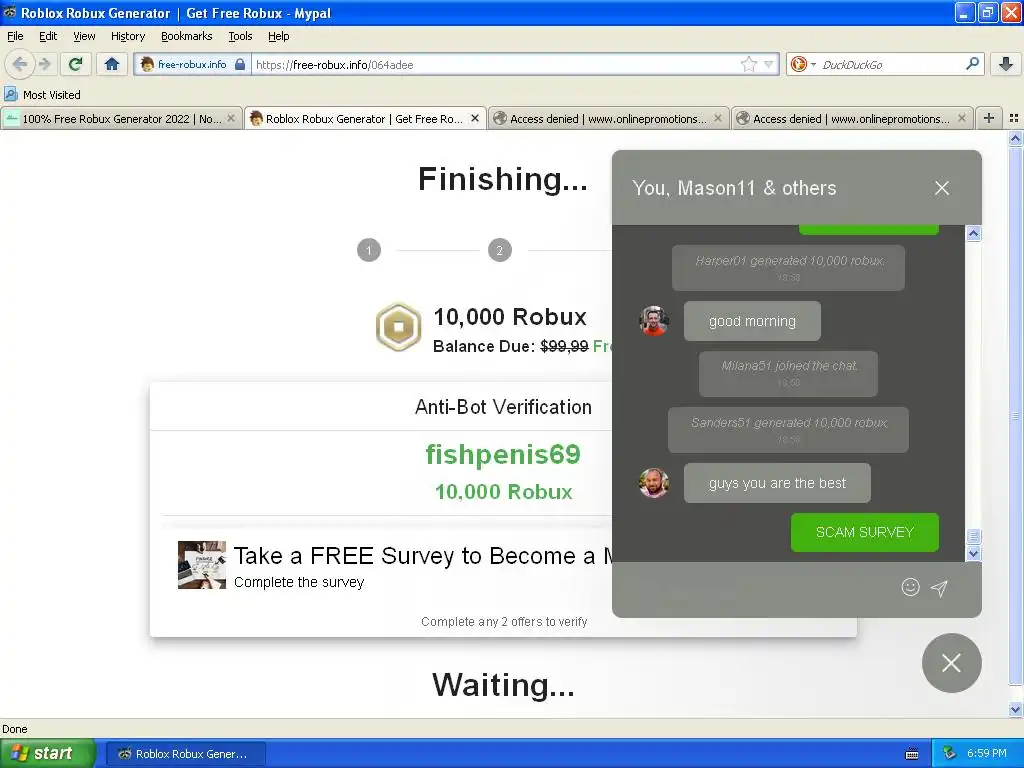Image resolution: width=1024 pixels, height=768 pixels.
Task: Click the chat scrollbar thumb
Action: [x=973, y=536]
